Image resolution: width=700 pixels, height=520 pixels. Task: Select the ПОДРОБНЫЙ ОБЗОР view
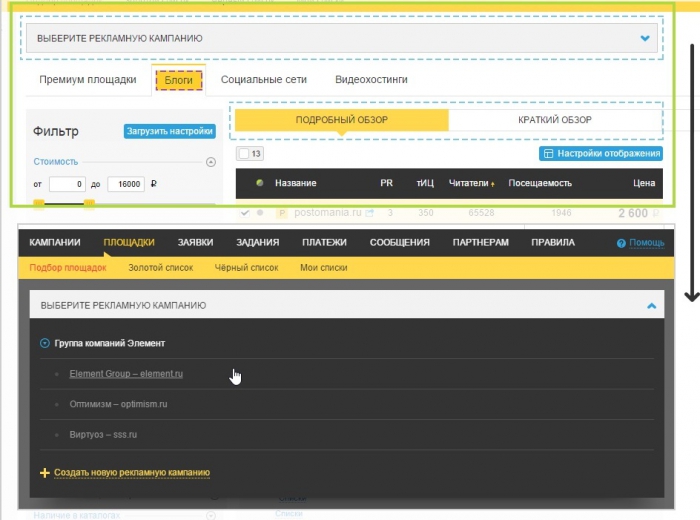click(x=342, y=120)
